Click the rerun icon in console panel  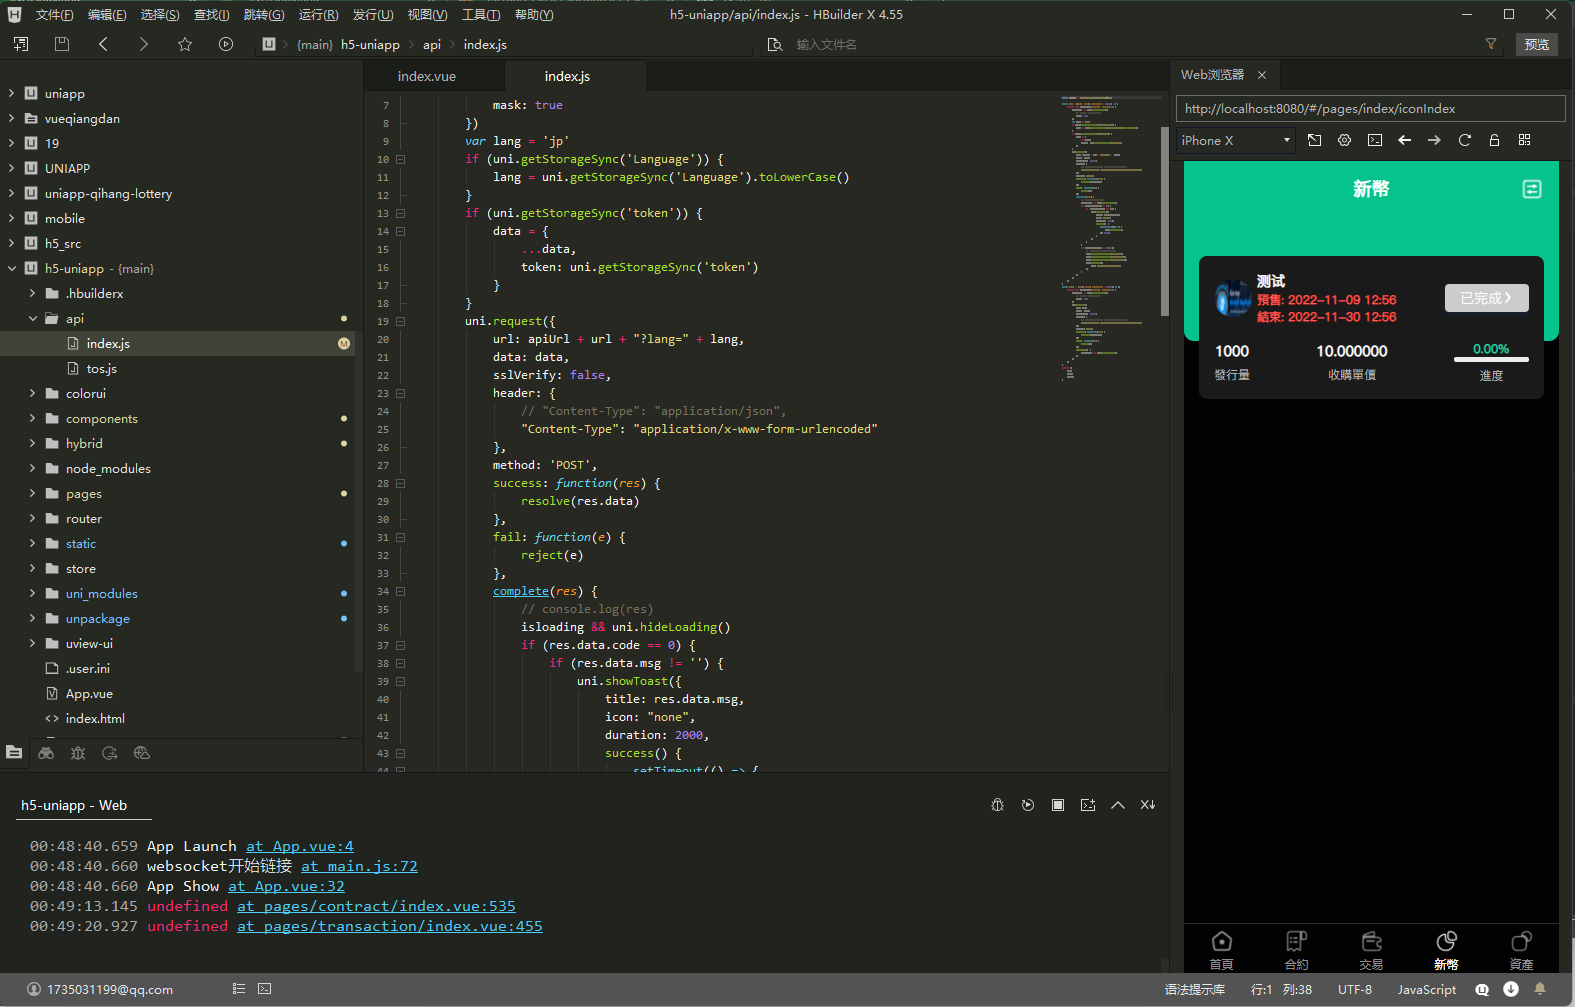[1028, 805]
